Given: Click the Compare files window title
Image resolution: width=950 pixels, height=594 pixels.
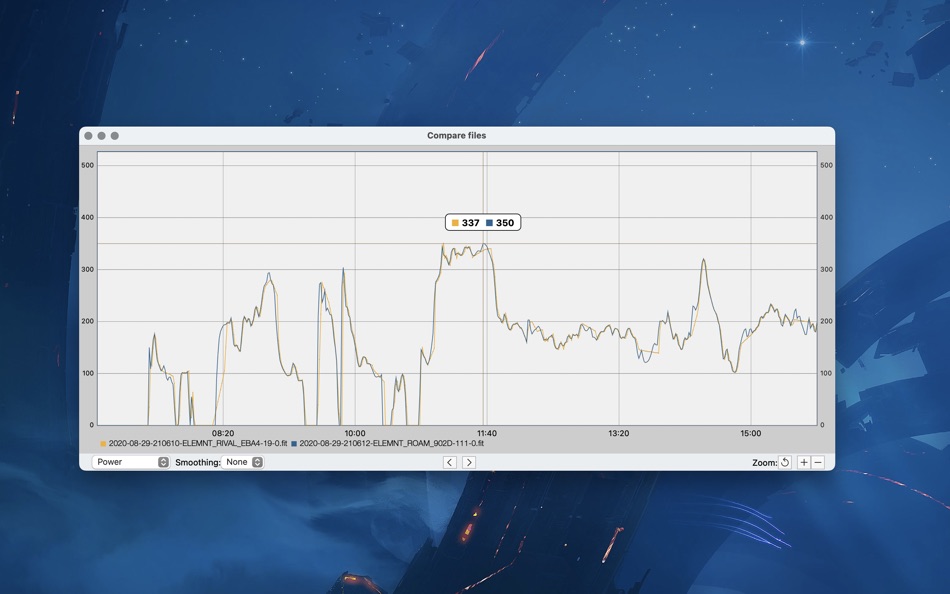Looking at the screenshot, I should [x=457, y=135].
